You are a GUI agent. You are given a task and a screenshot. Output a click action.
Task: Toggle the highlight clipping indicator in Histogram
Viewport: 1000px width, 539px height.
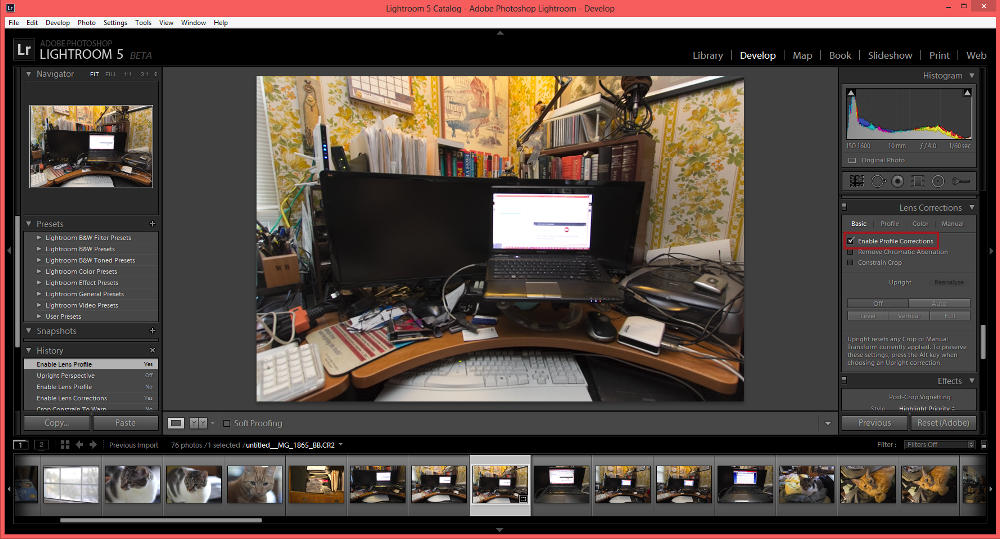click(x=967, y=93)
